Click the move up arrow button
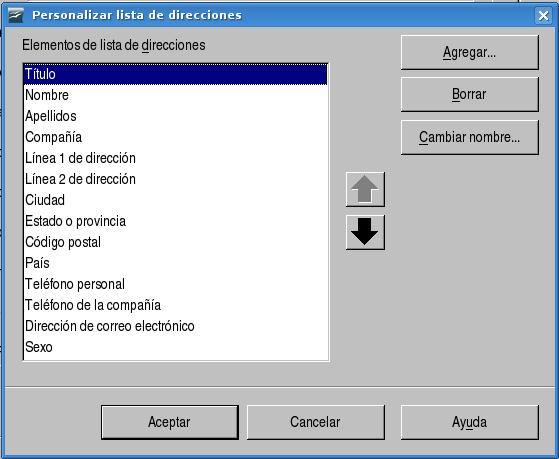The height and width of the screenshot is (459, 559). coord(365,189)
